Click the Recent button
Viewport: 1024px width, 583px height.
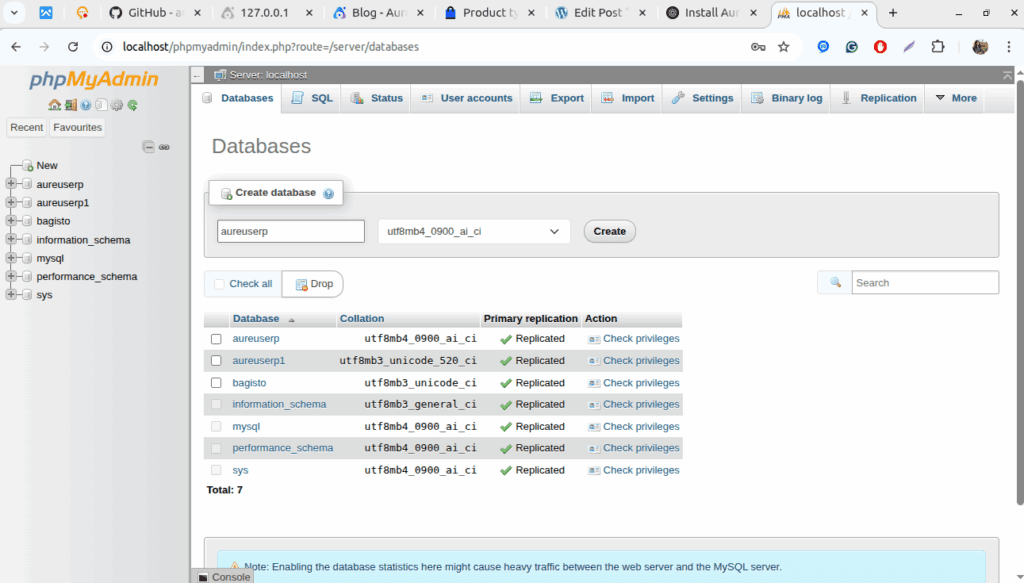[27, 127]
